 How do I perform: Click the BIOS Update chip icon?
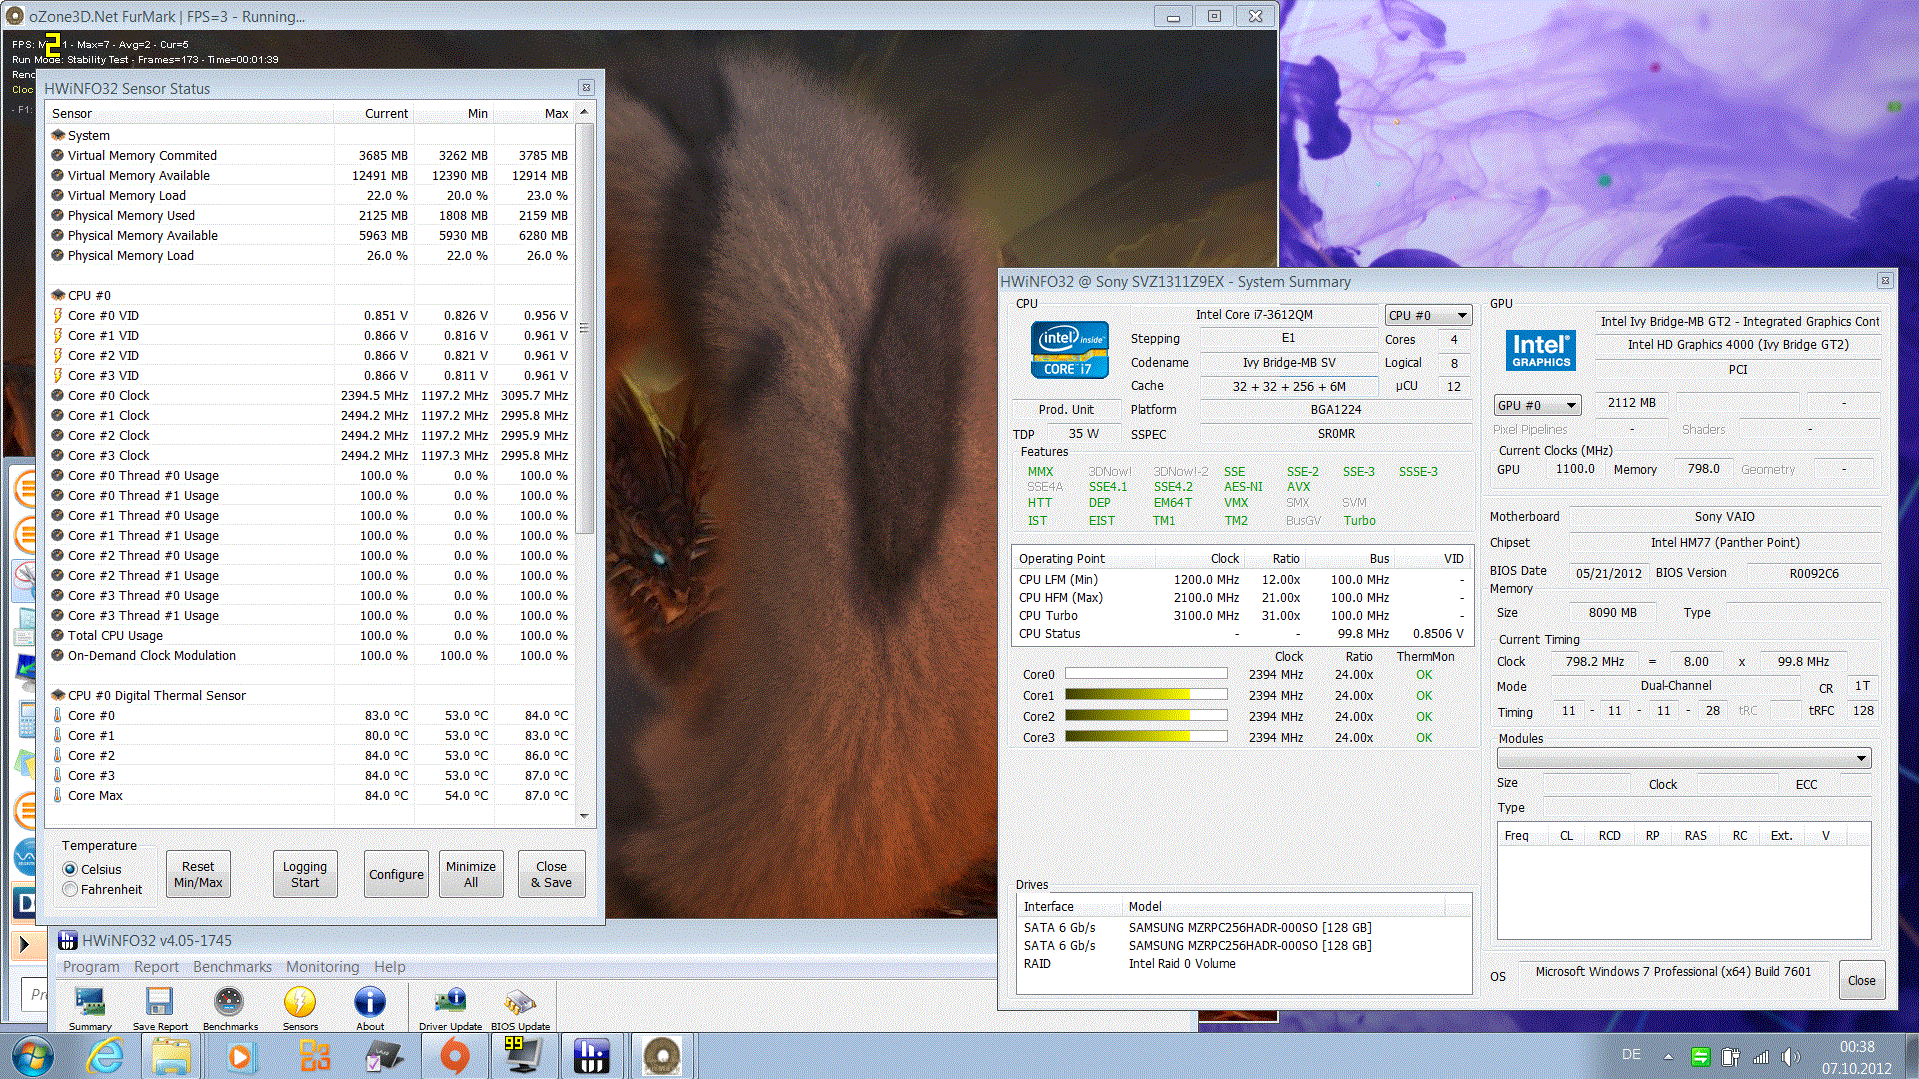click(x=520, y=1007)
